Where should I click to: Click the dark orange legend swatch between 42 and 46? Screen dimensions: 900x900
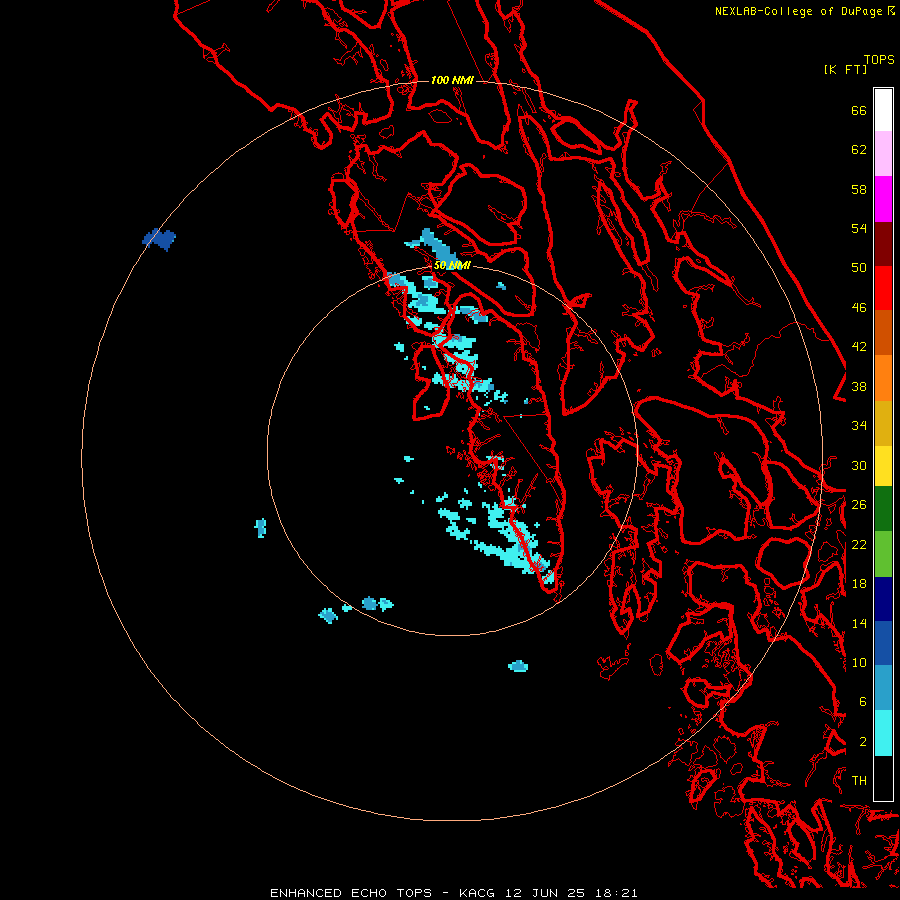click(x=883, y=333)
